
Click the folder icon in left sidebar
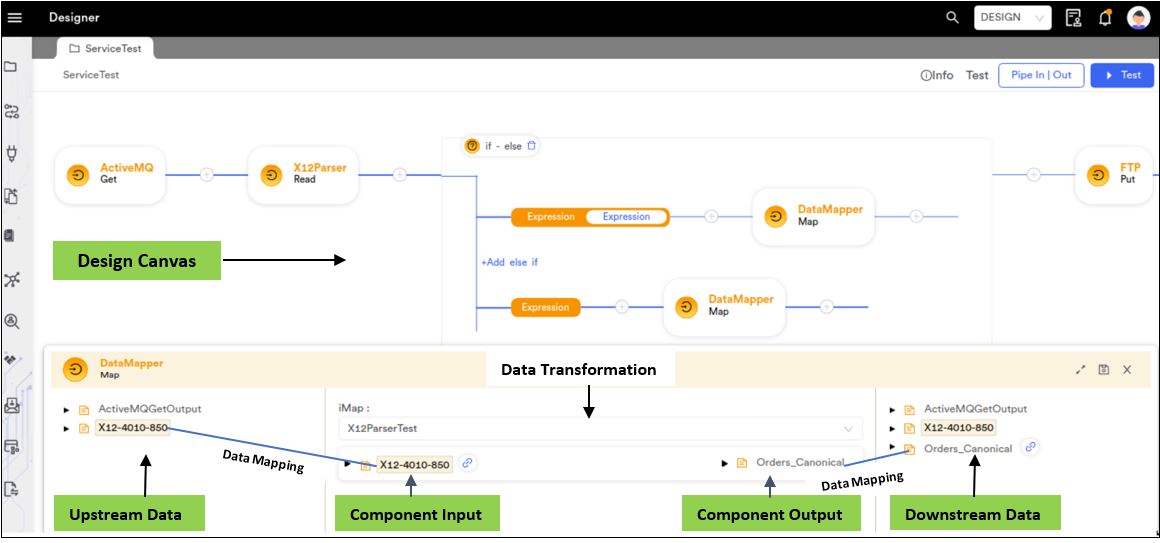tap(11, 67)
